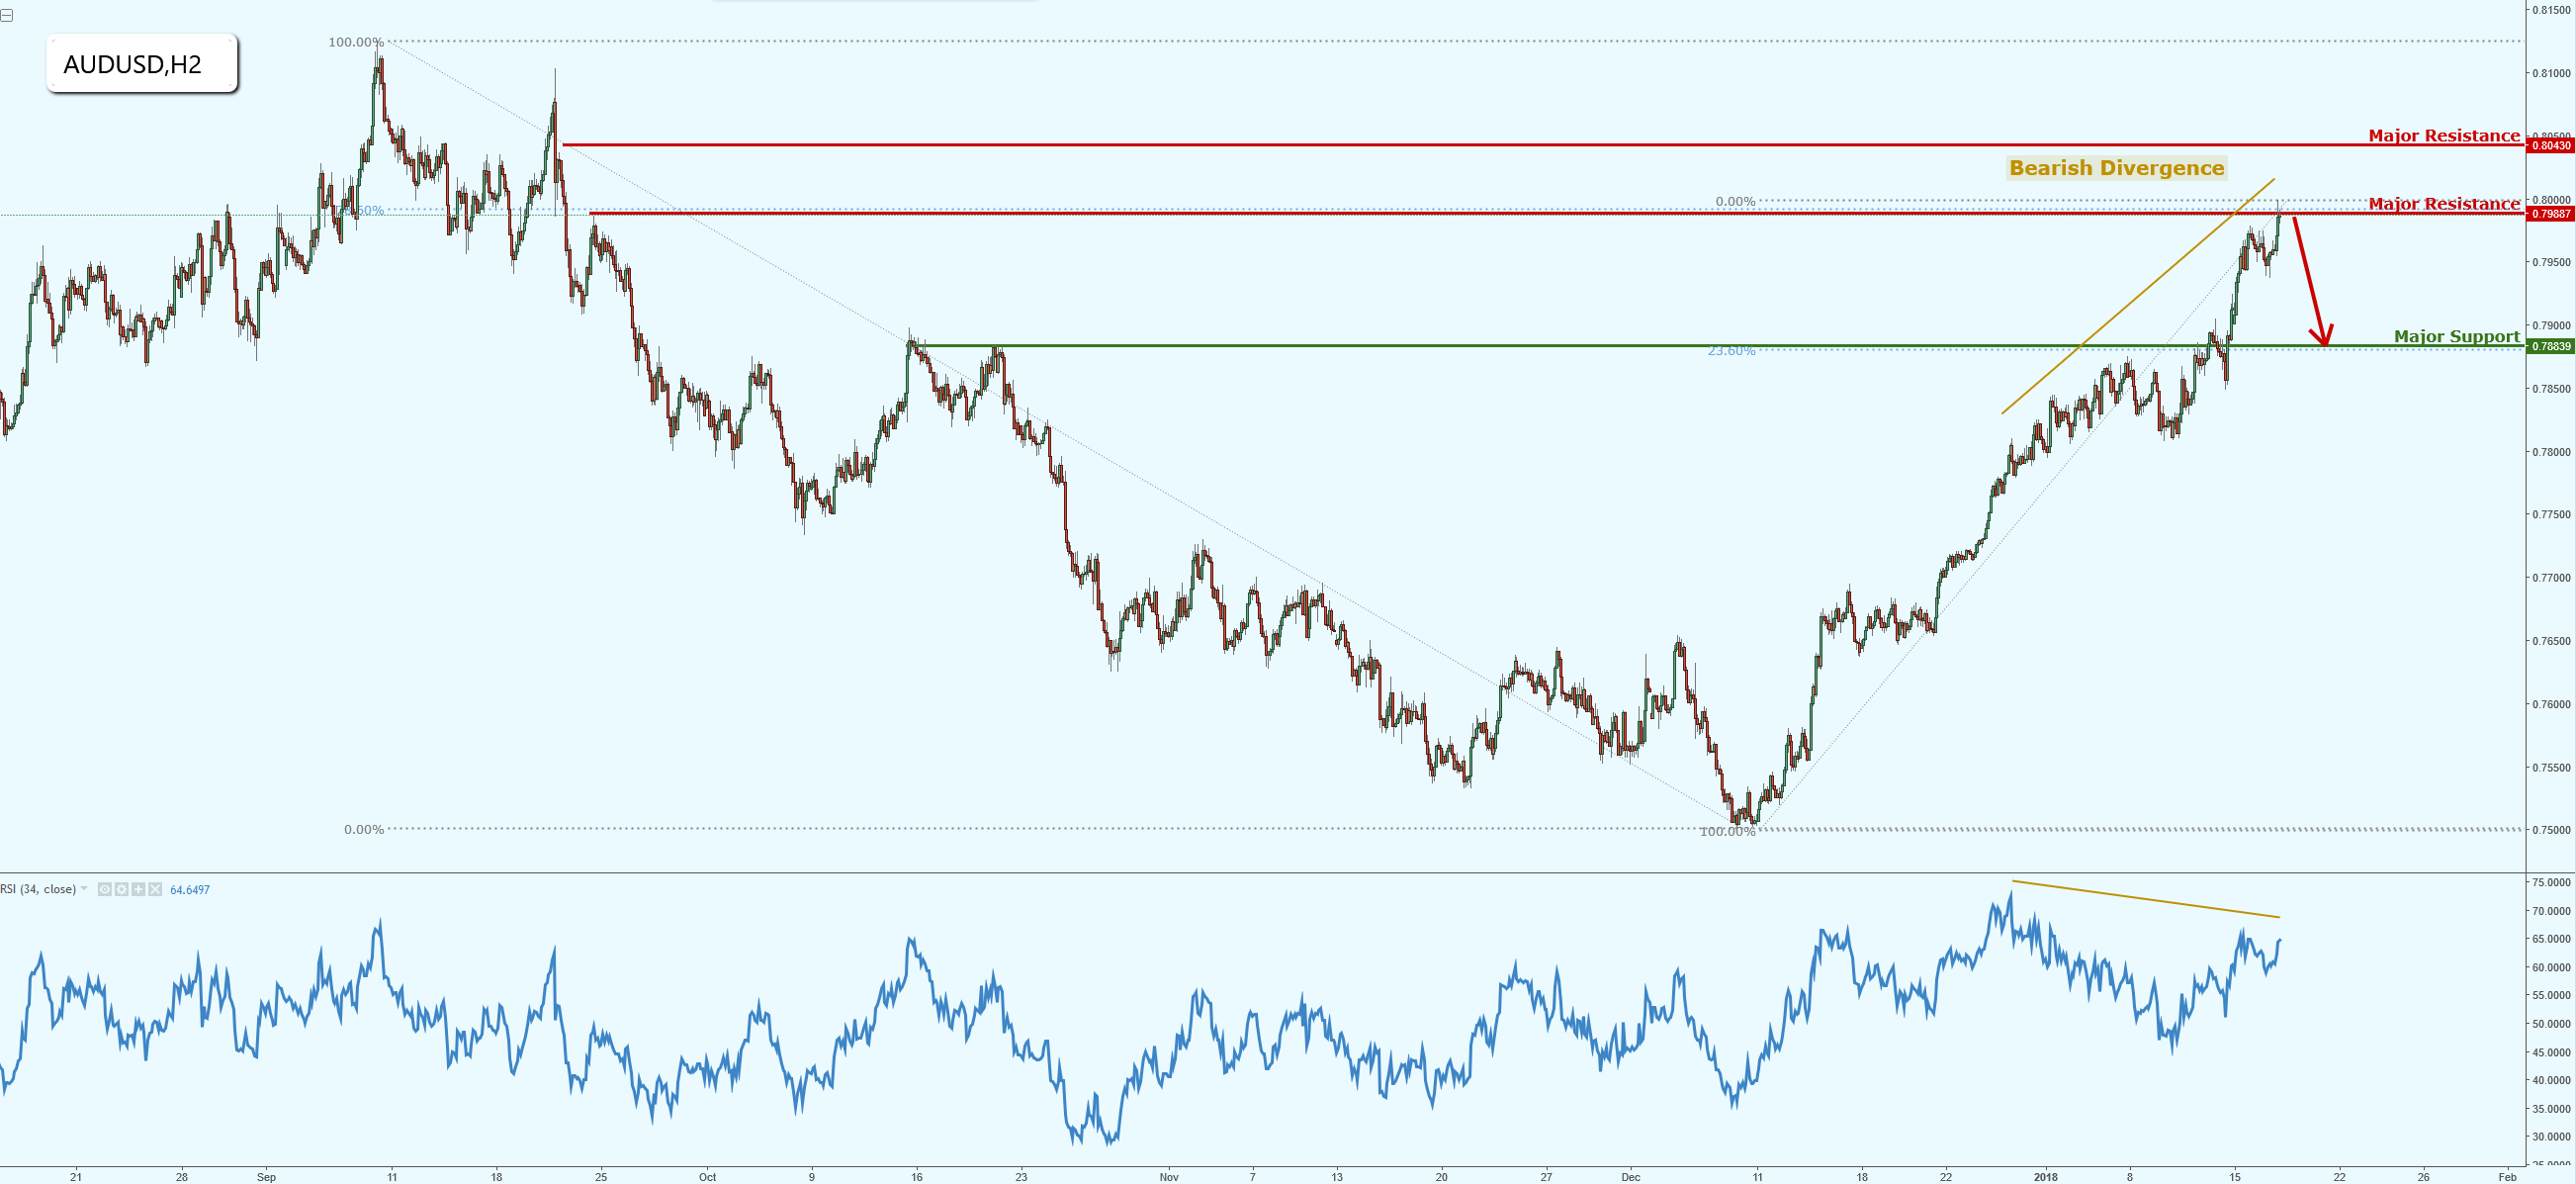Viewport: 2576px width, 1184px height.
Task: Click the RSI value 64.6497
Action: [190, 890]
